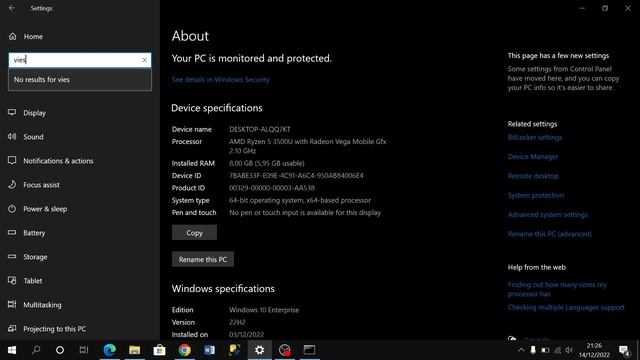Click the Power & sleep power icon

click(12, 209)
